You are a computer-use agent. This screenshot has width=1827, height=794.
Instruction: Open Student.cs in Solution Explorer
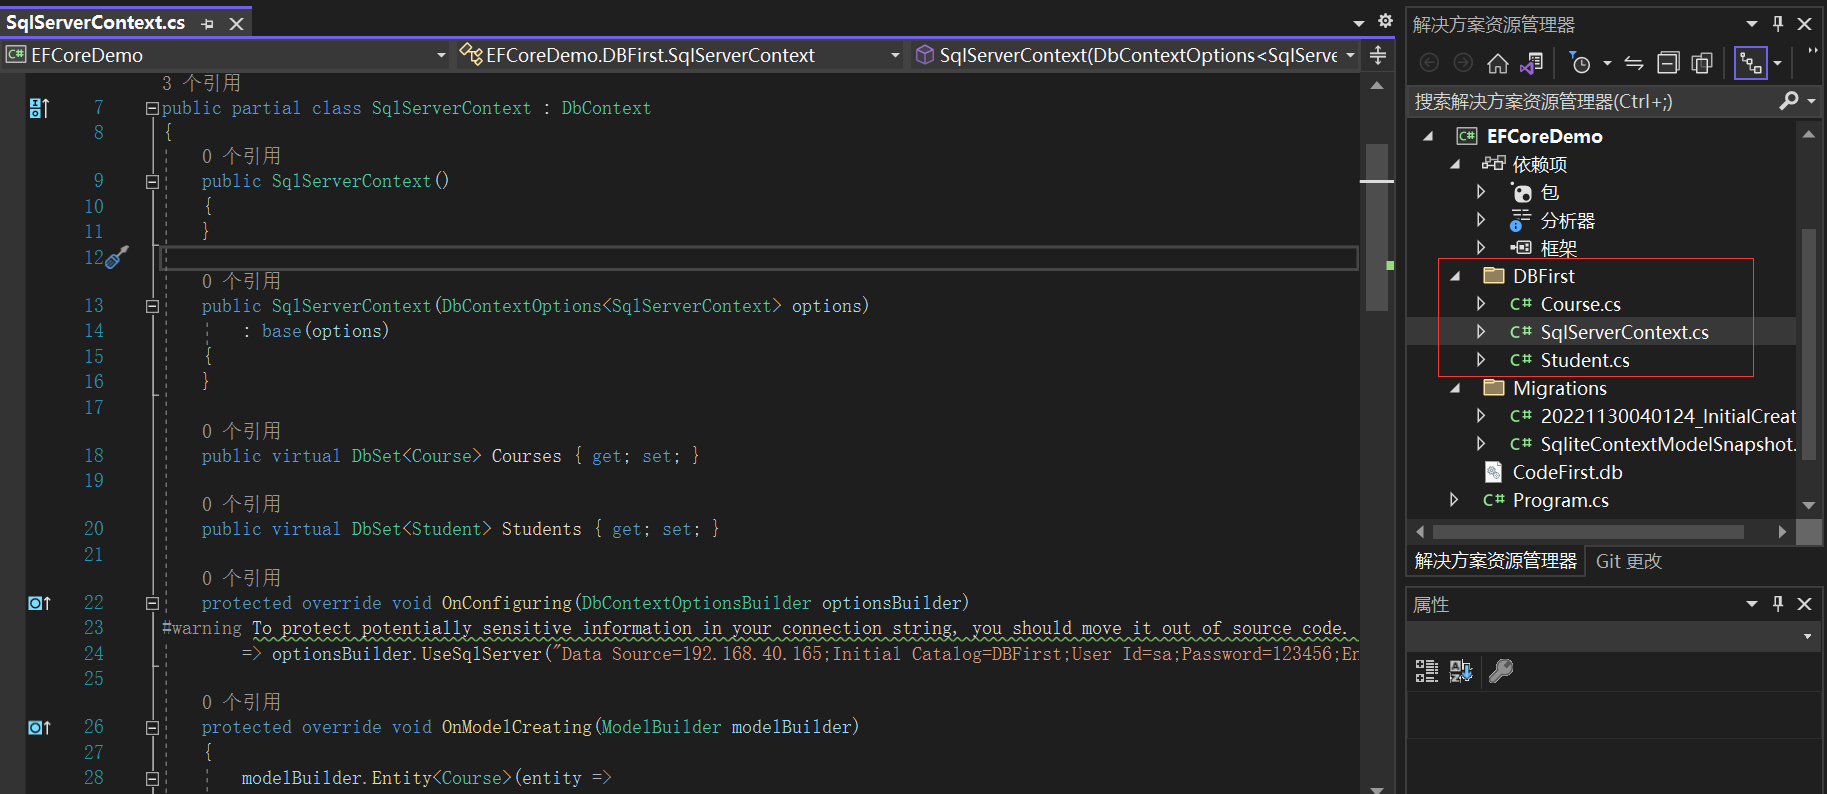(x=1584, y=360)
